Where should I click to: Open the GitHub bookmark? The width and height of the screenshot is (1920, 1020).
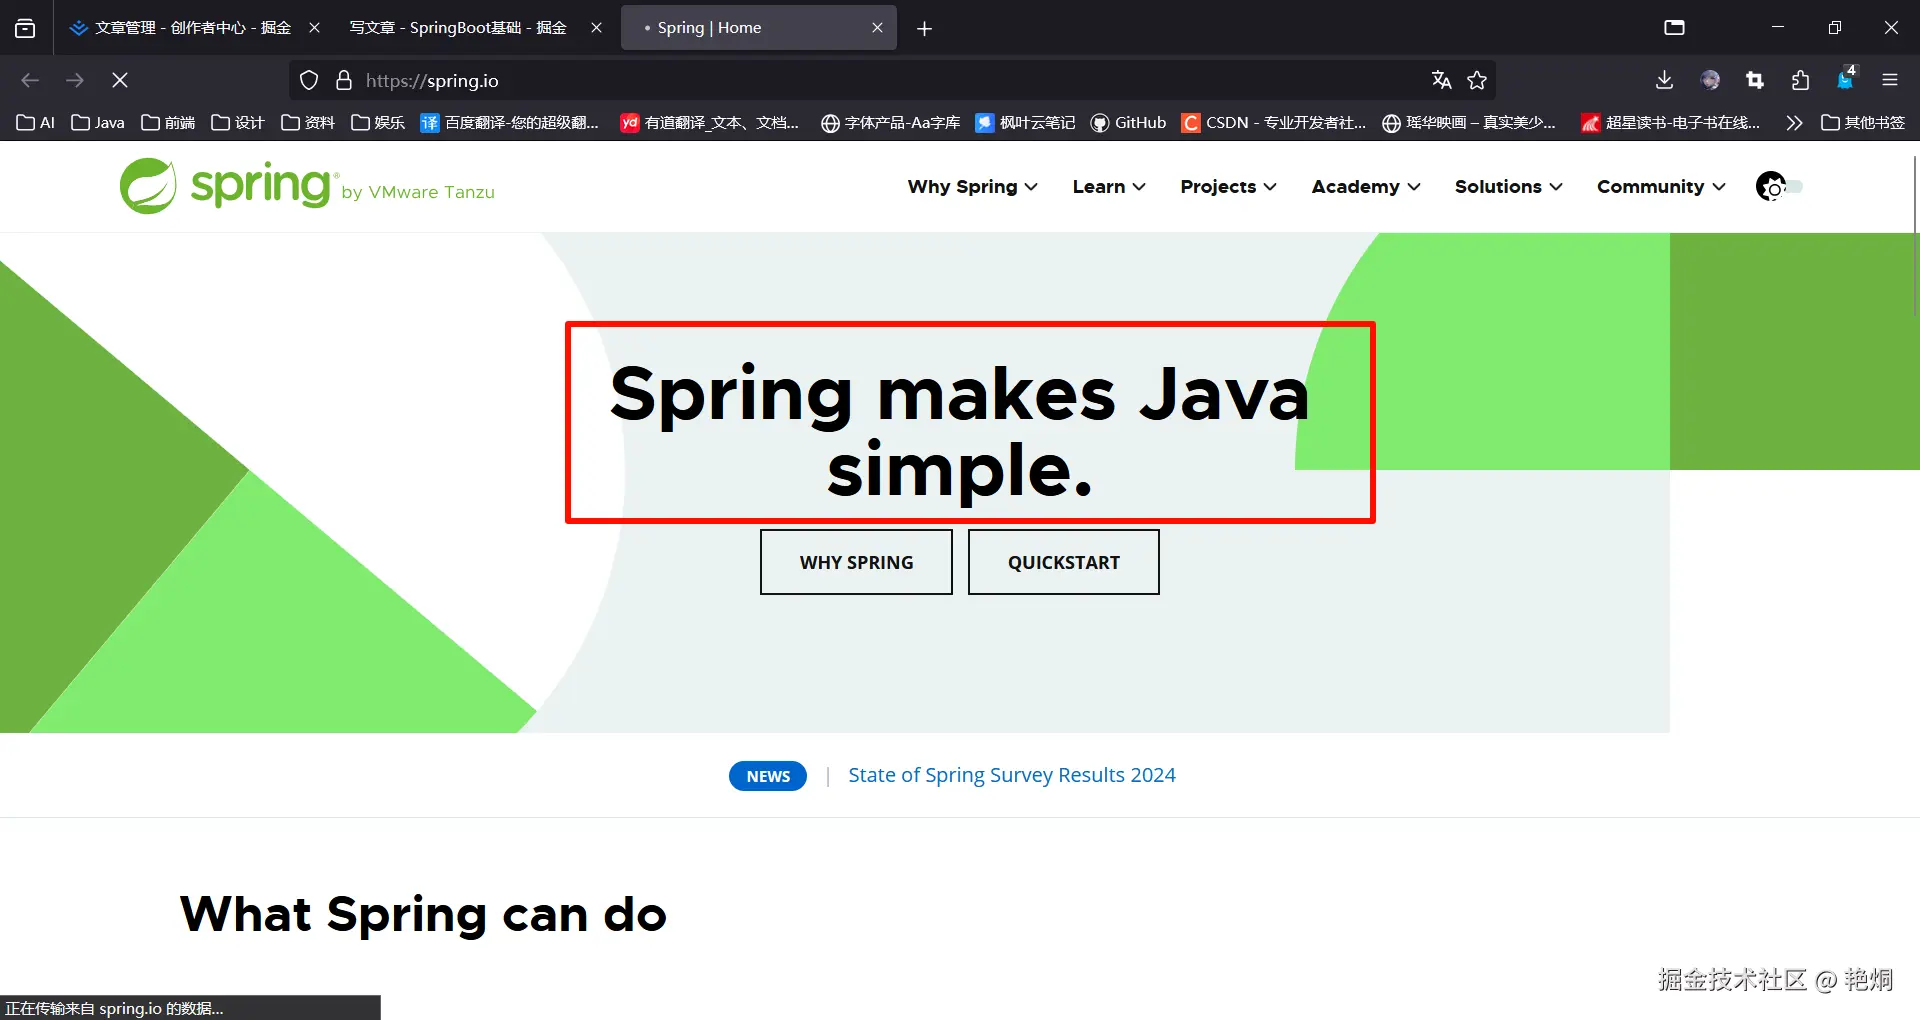point(1128,123)
